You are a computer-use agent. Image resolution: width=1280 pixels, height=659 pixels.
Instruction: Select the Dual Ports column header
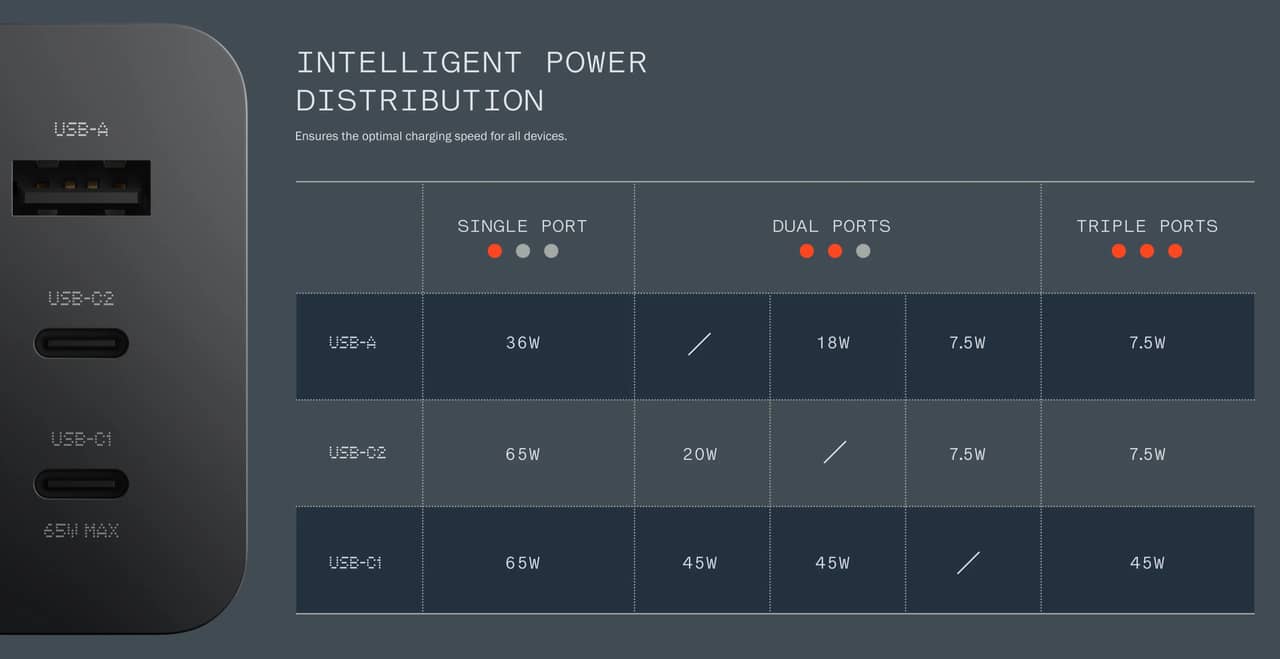[831, 226]
